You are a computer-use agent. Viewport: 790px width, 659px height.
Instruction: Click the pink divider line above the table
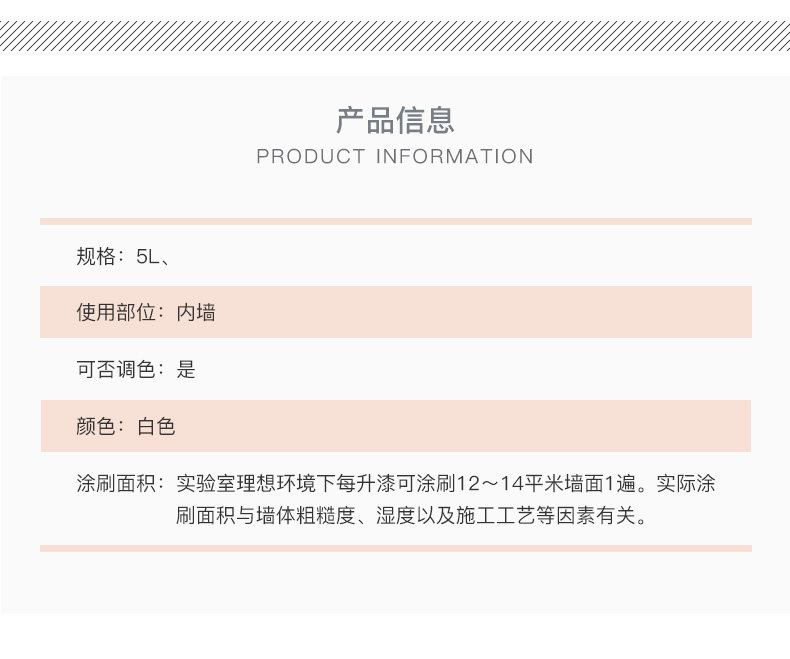point(395,221)
